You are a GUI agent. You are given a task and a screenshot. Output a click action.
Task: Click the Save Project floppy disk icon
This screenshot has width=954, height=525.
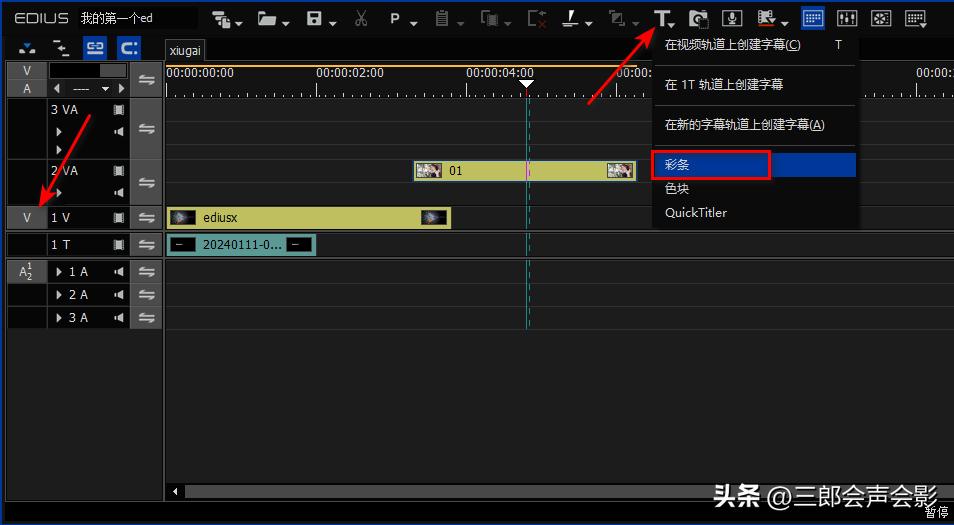point(315,18)
